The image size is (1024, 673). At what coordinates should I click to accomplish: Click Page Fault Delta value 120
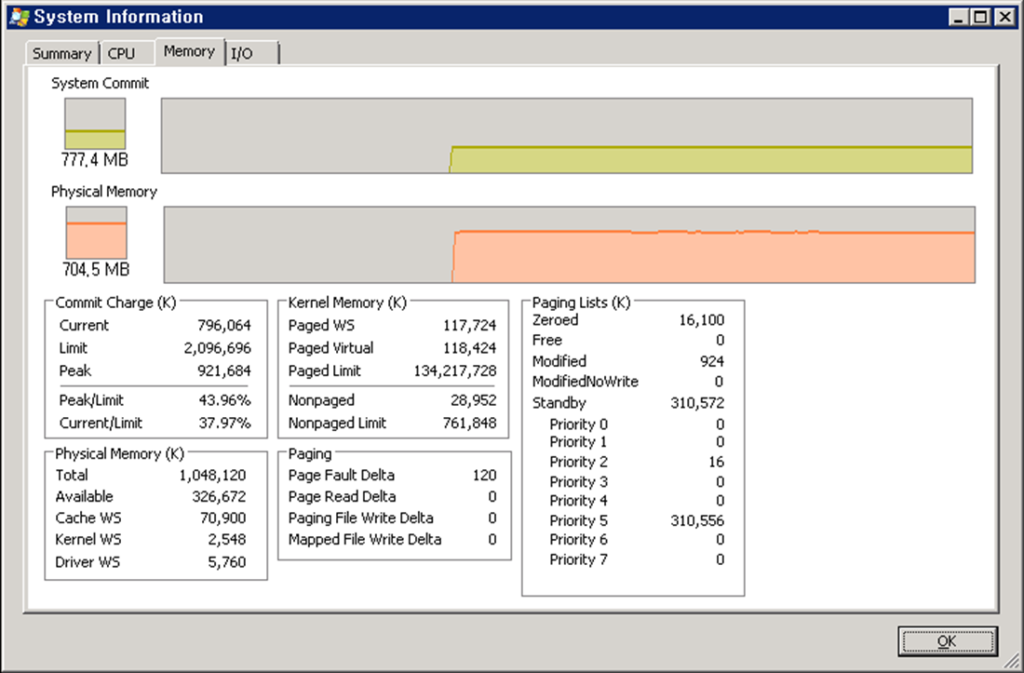coord(485,475)
